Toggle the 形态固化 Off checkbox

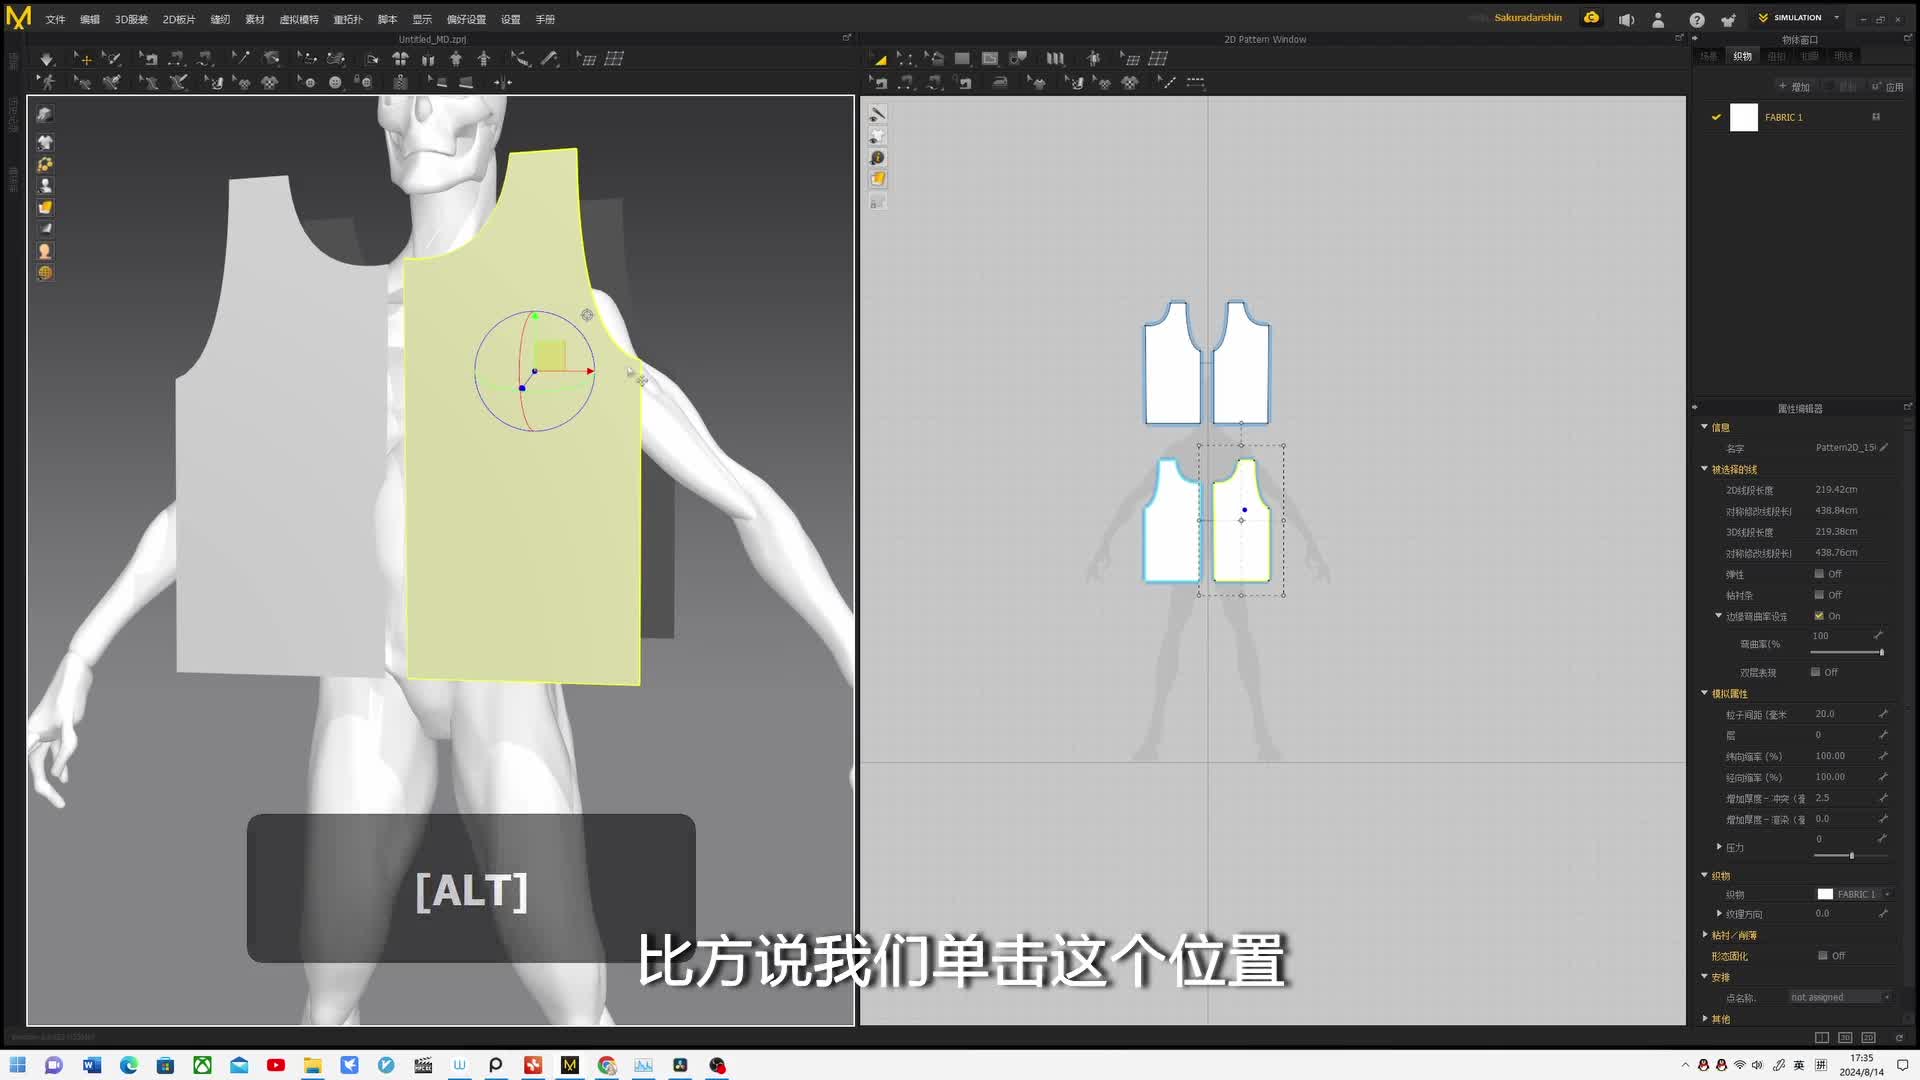click(1822, 956)
